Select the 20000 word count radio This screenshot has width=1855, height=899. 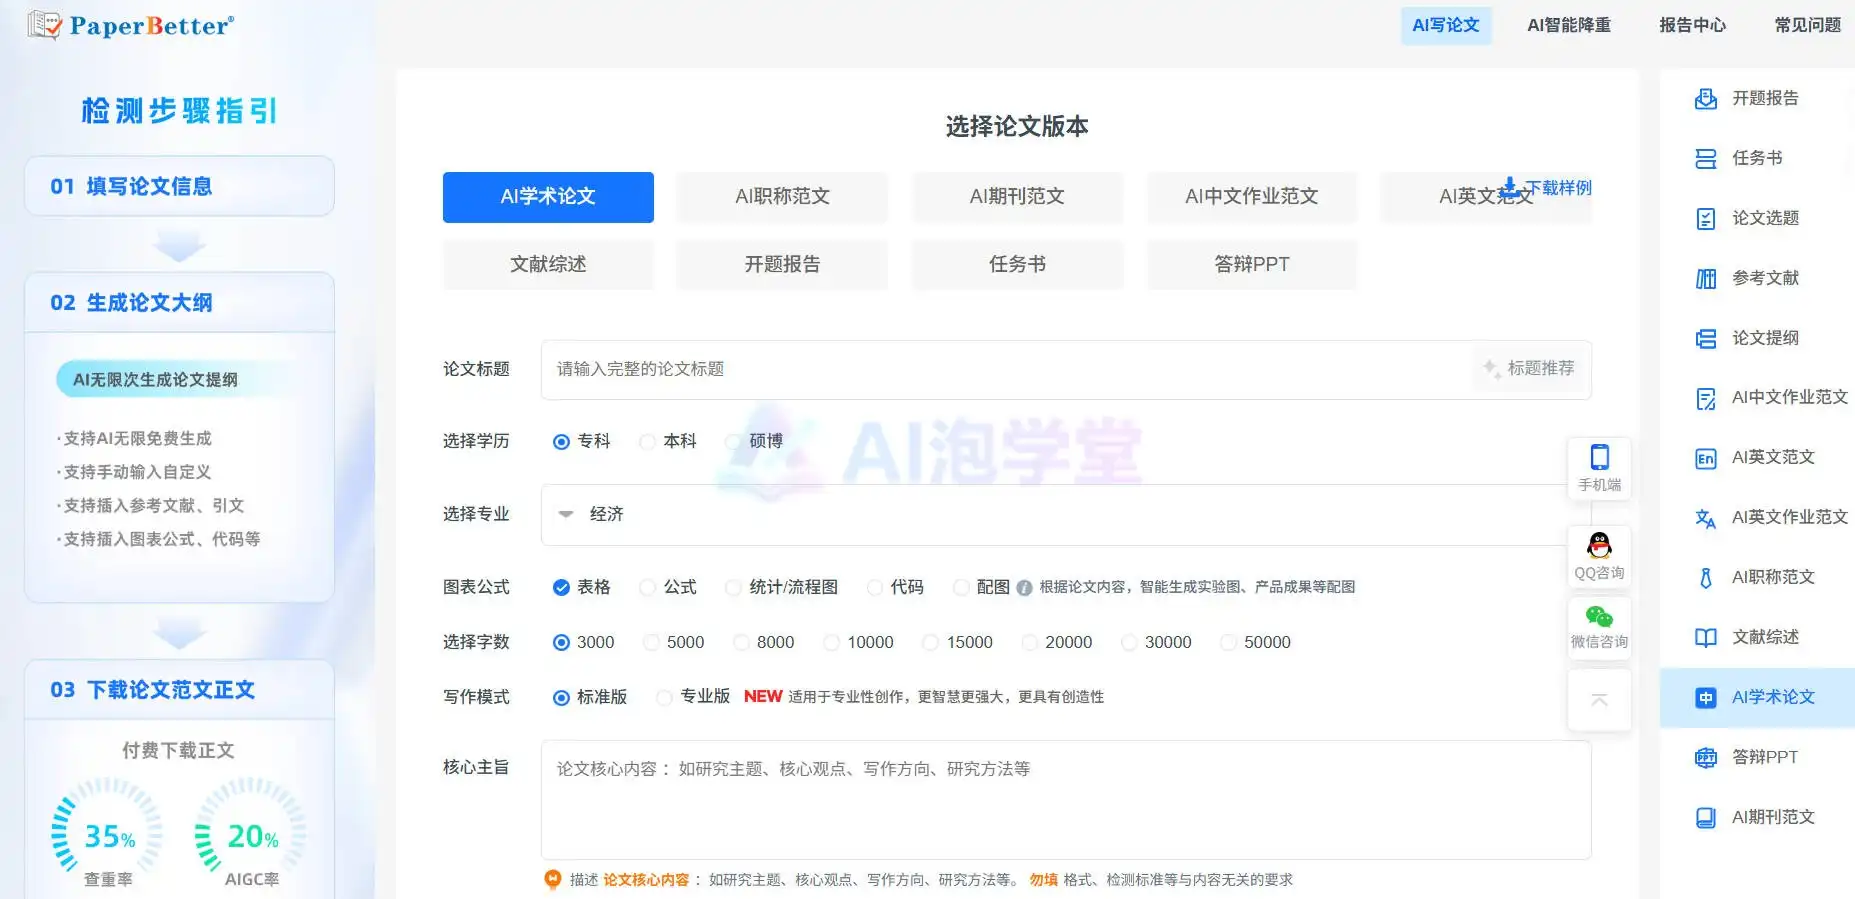click(x=1029, y=643)
